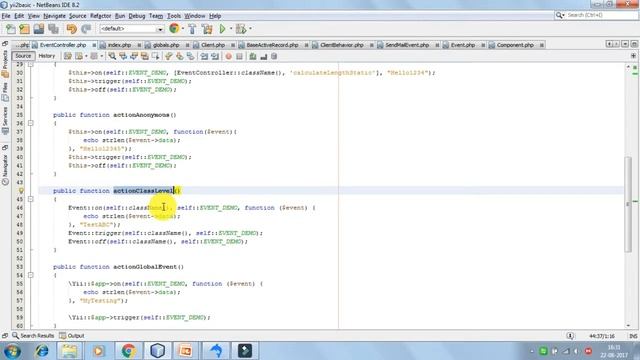The width and height of the screenshot is (640, 360).
Task: Open the Tools menu
Action: click(x=173, y=16)
